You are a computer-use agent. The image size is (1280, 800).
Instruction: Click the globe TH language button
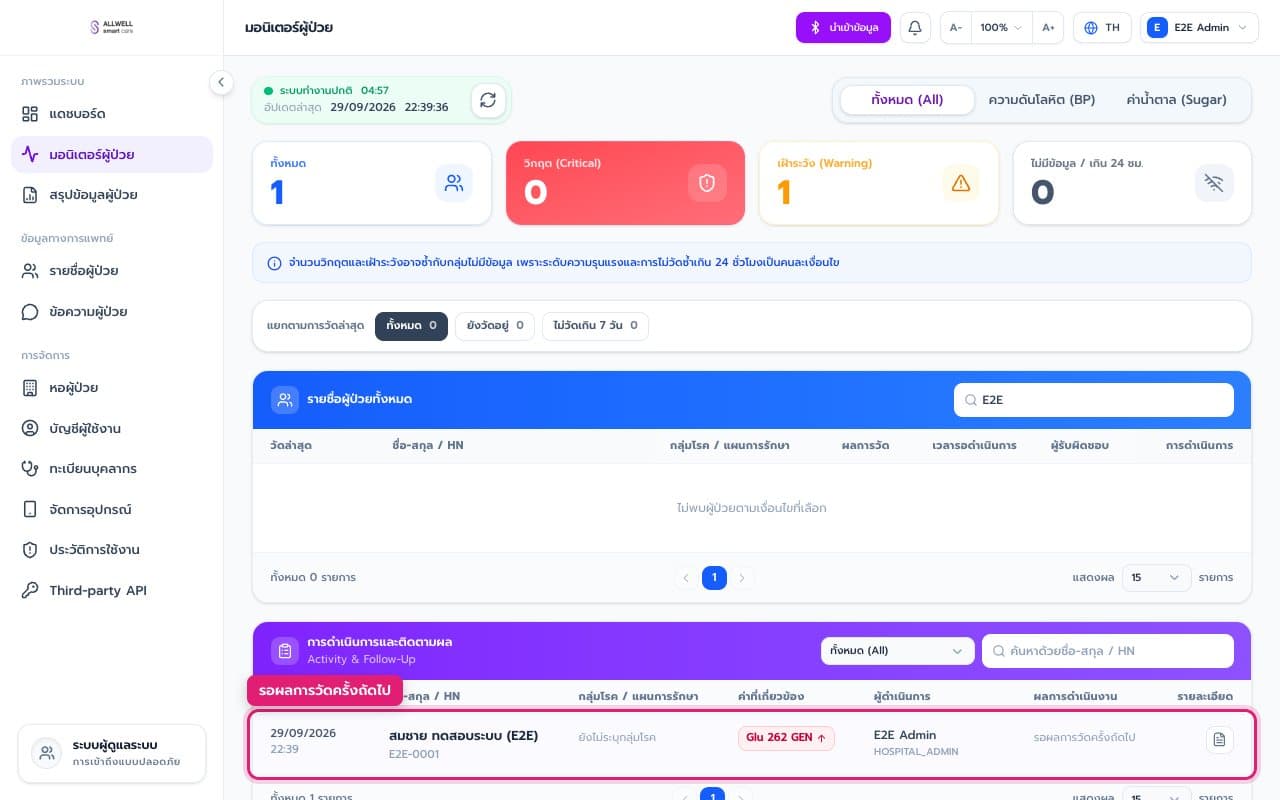[x=1101, y=27]
